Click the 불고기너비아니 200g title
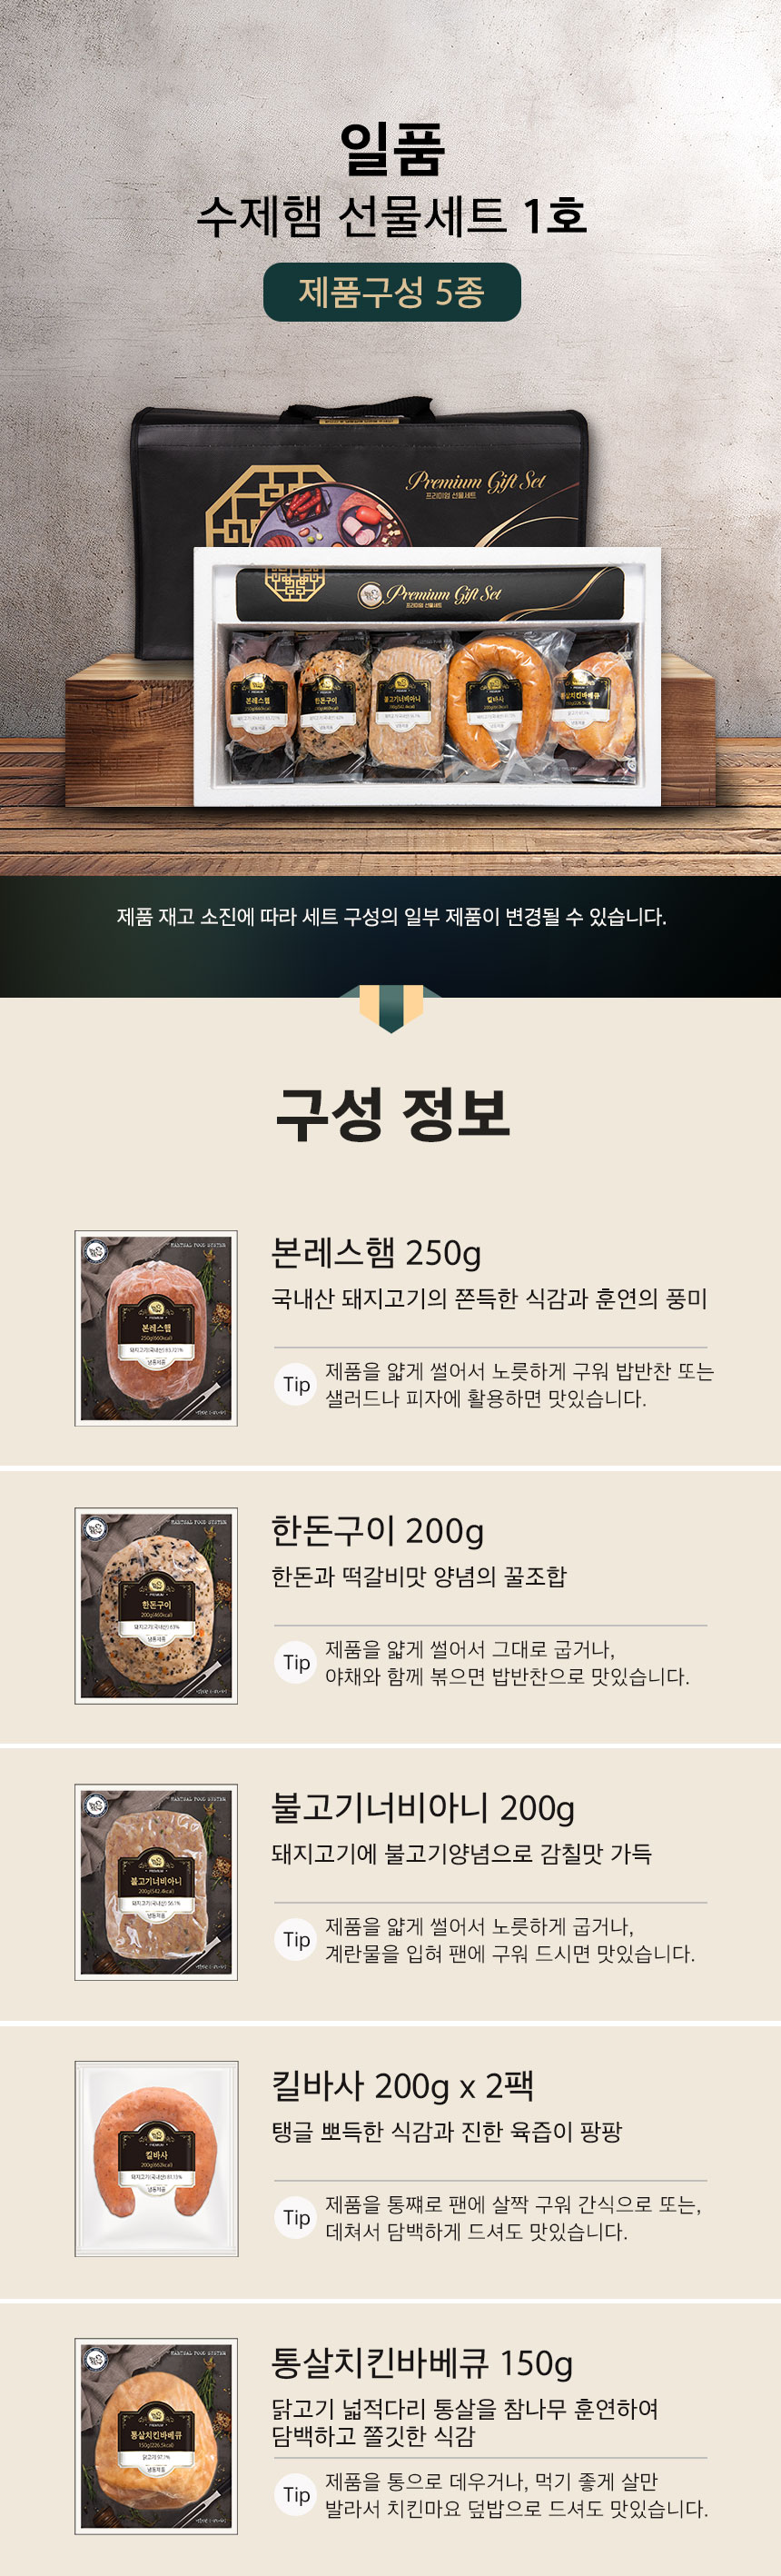Screen dimensions: 781x2576 (423, 1808)
